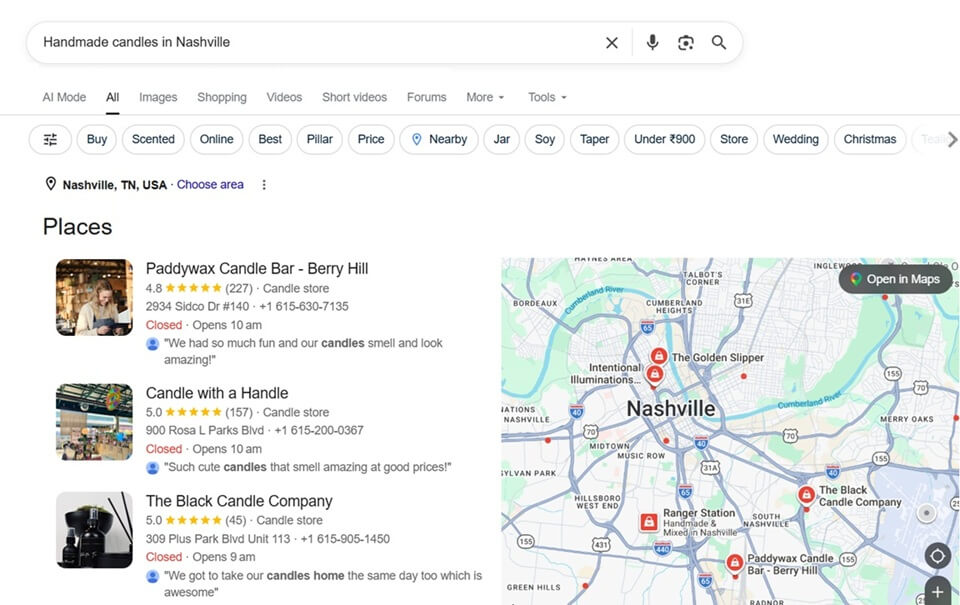
Task: Click the magnifying glass search button
Action: click(x=719, y=42)
